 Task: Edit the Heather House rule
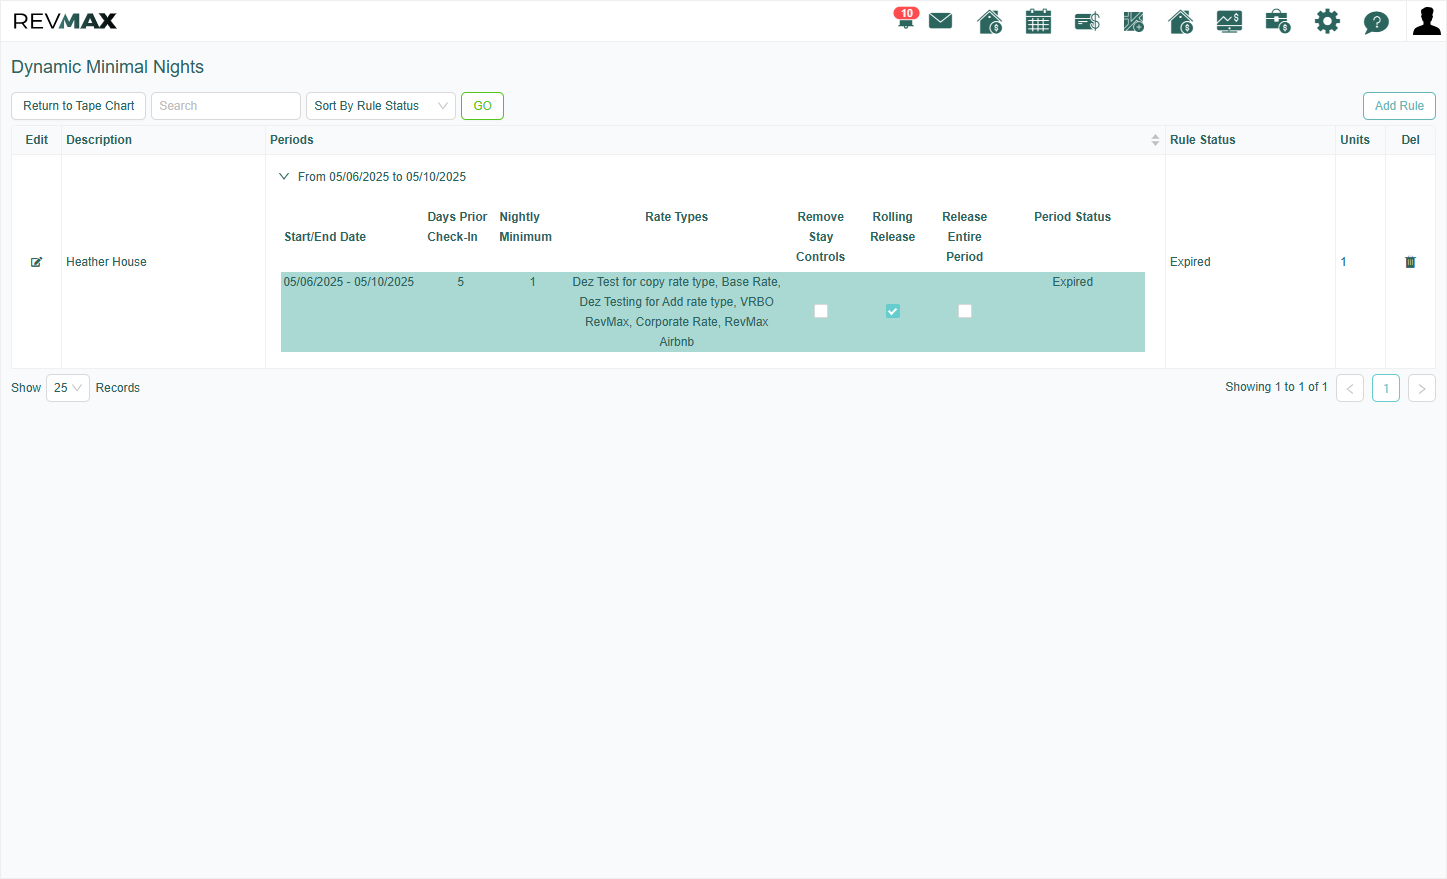pyautogui.click(x=37, y=262)
